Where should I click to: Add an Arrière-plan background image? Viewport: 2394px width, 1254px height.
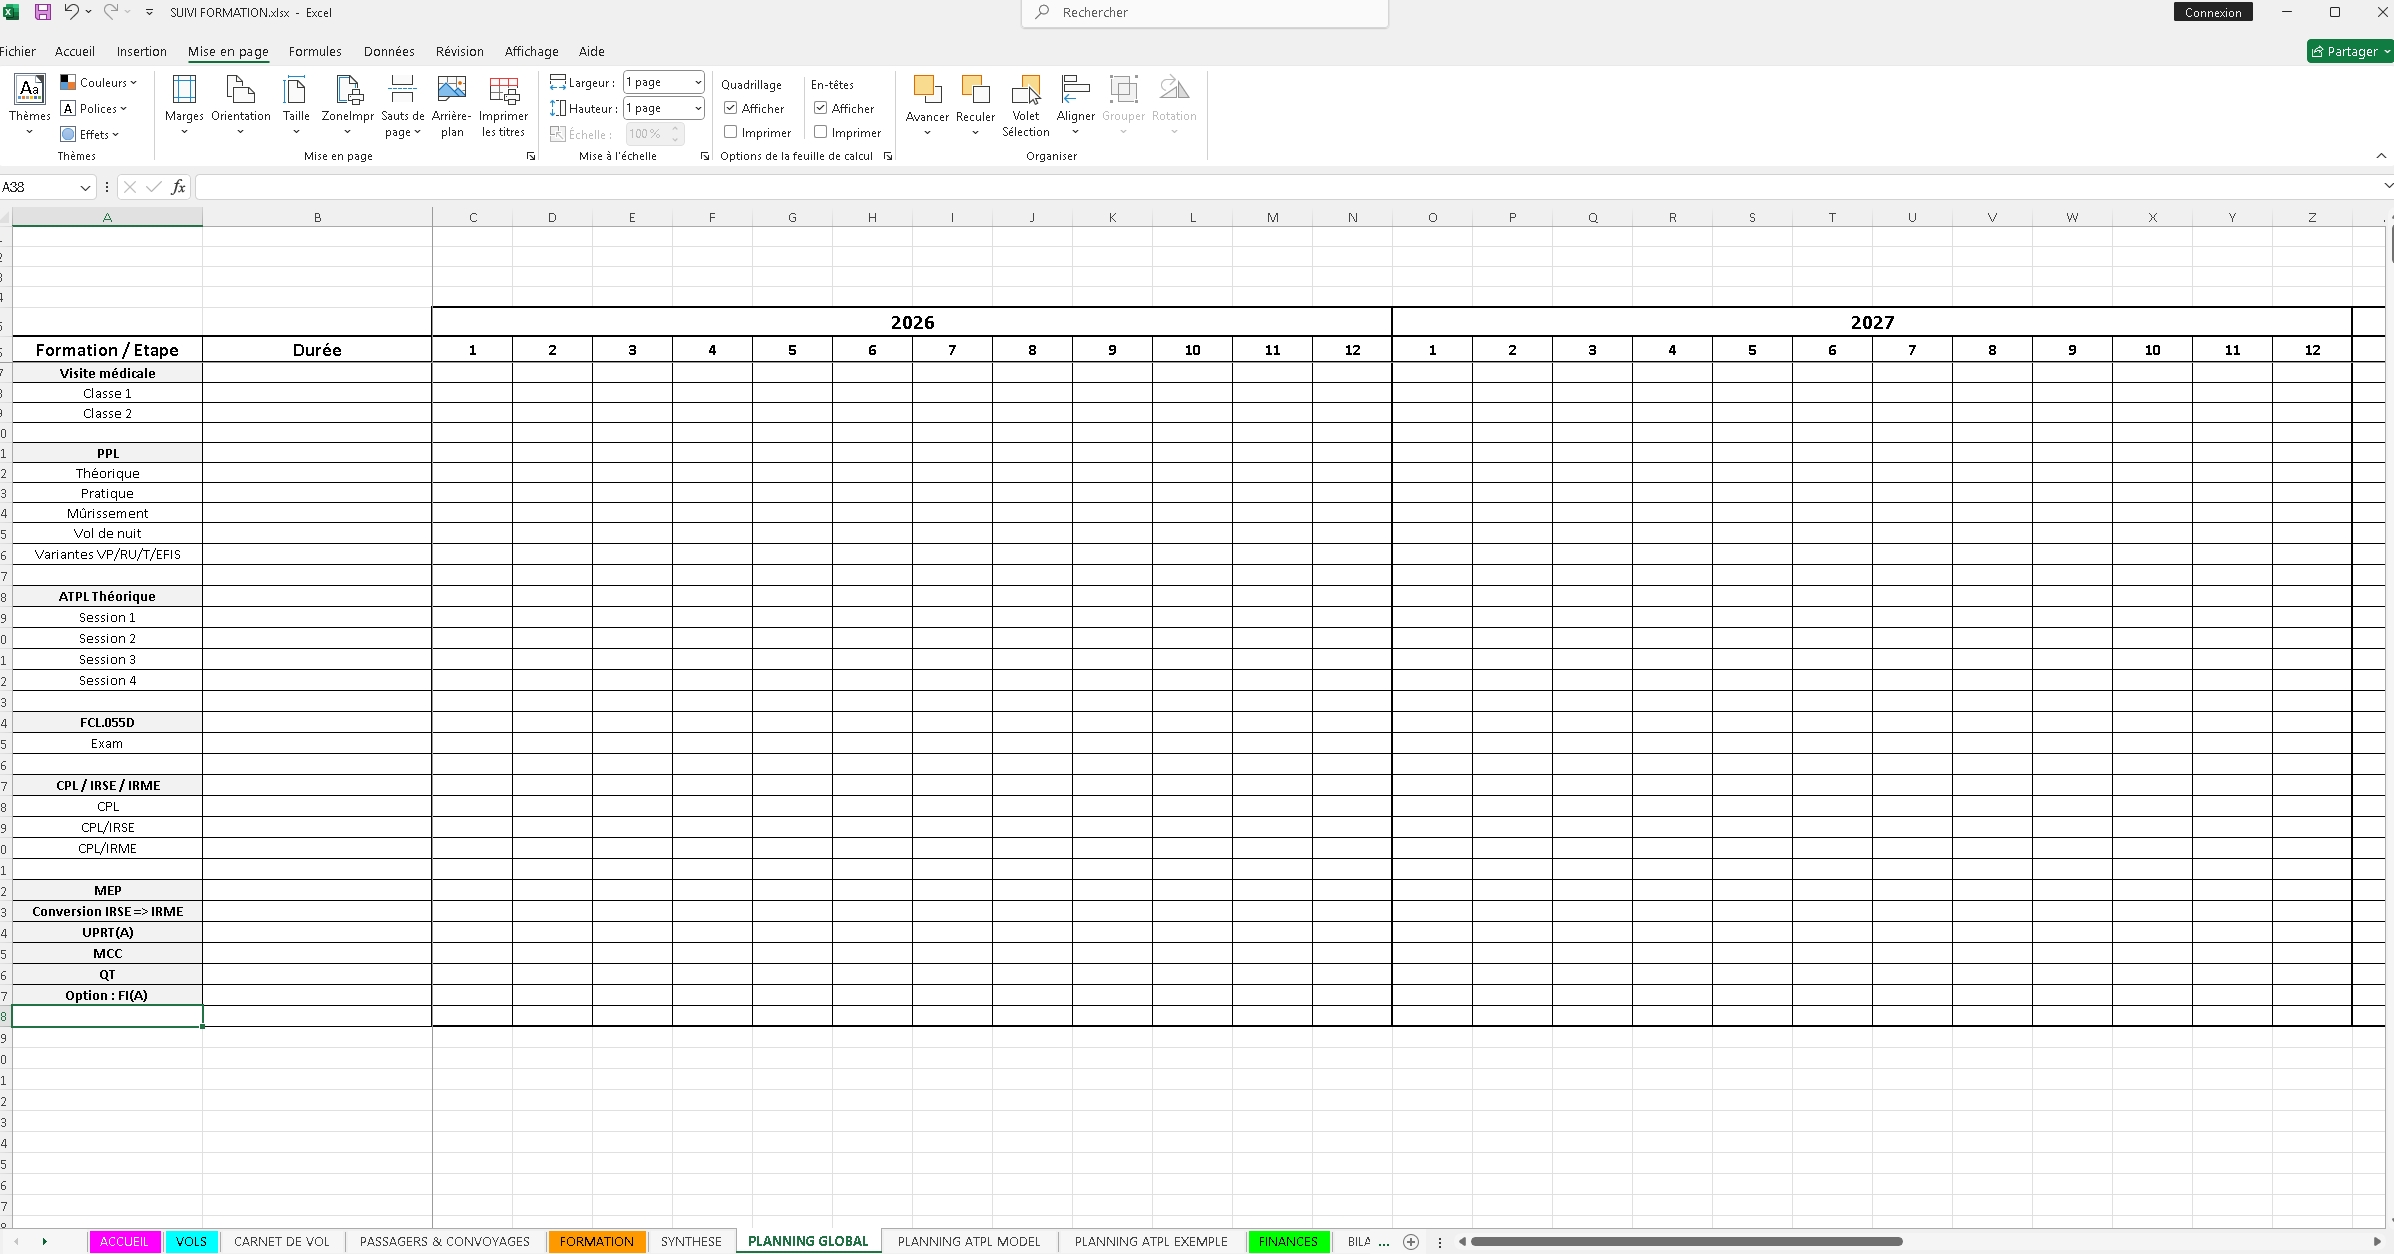pos(452,105)
